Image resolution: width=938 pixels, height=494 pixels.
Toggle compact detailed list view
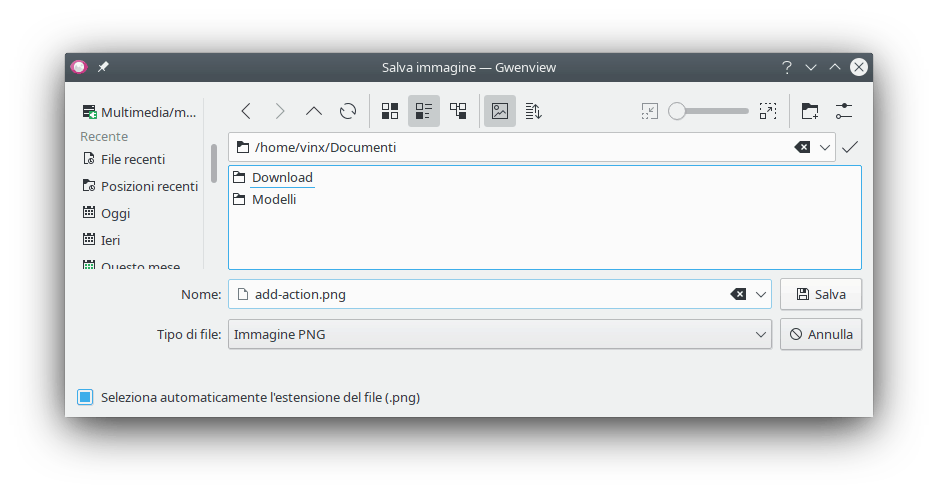pos(424,111)
